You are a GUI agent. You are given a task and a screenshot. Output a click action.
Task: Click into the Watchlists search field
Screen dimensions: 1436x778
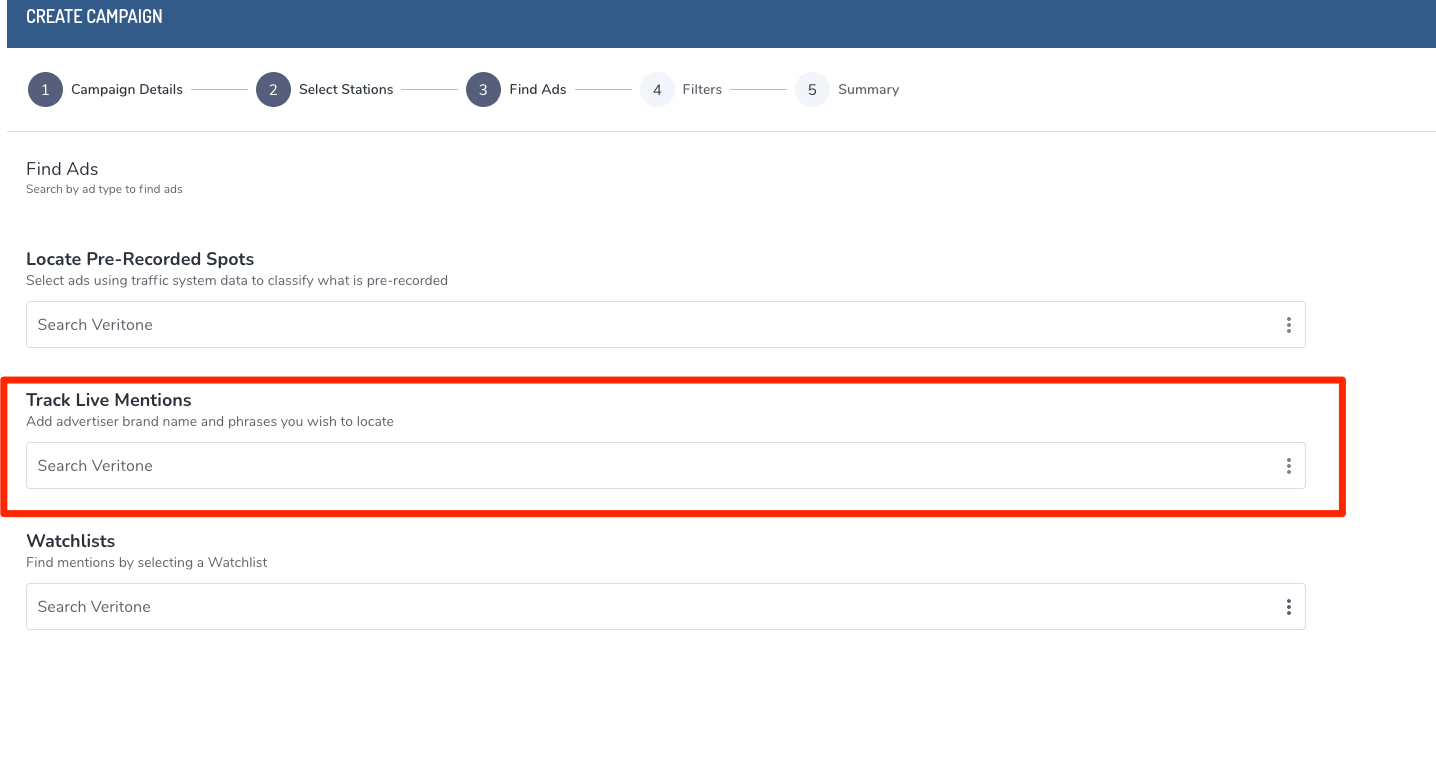(640, 607)
